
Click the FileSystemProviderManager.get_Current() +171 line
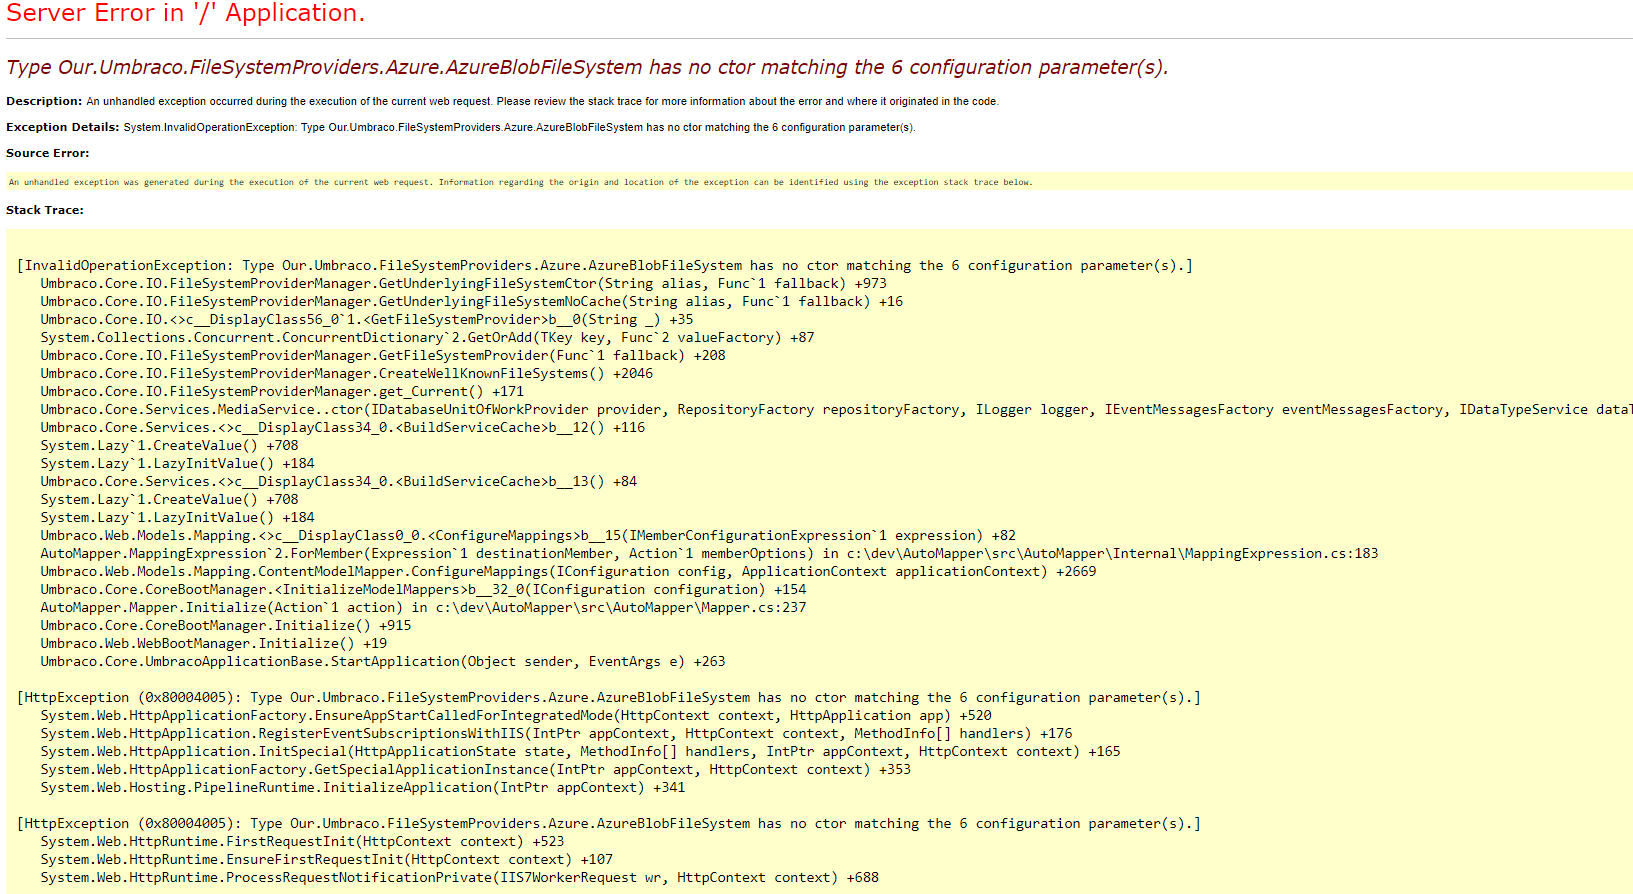pyautogui.click(x=282, y=391)
